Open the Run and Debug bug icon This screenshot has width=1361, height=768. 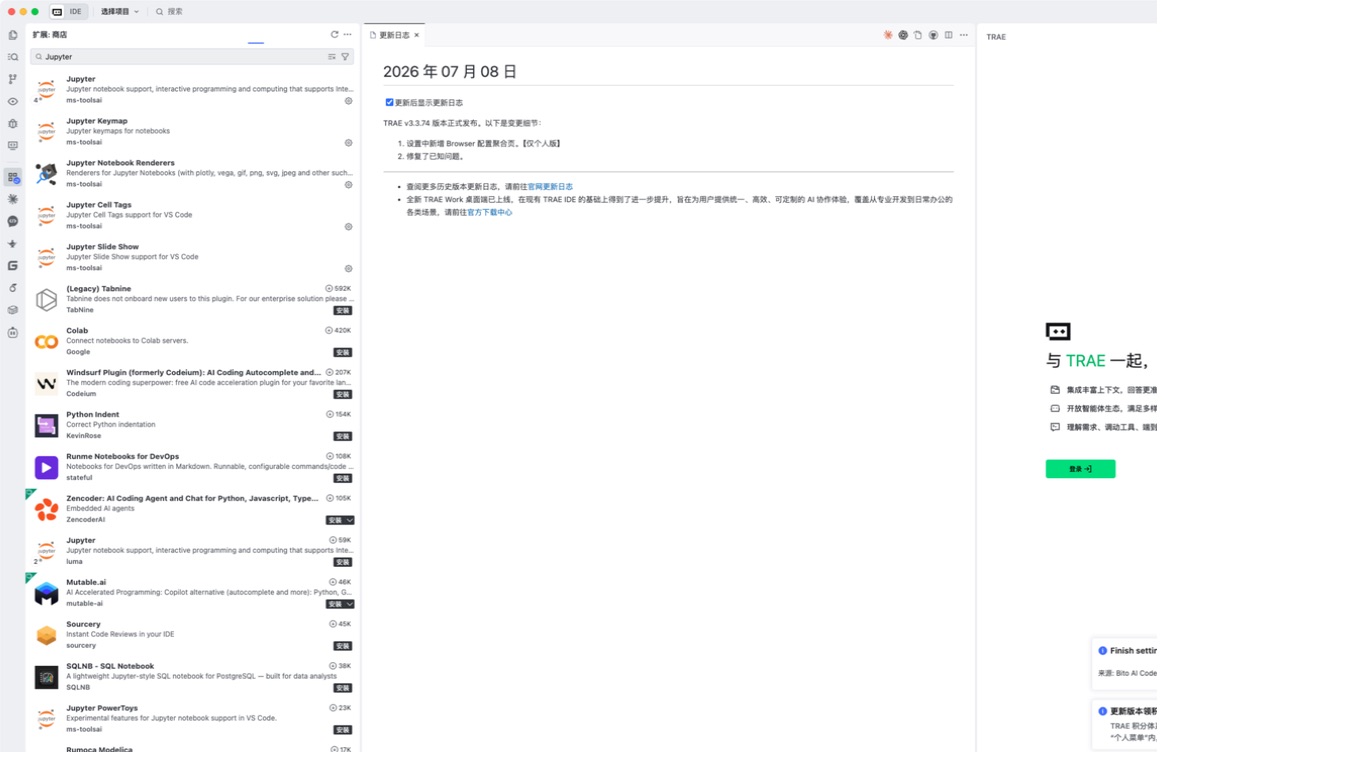coord(13,124)
